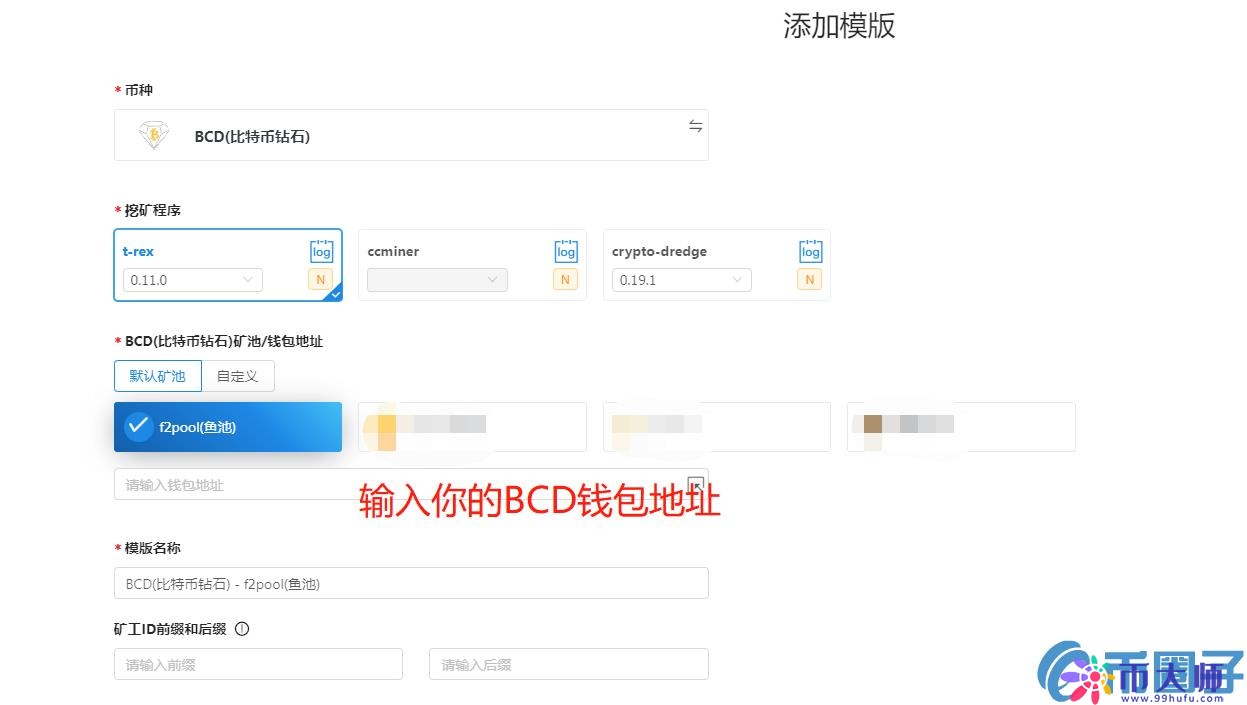
Task: Click the 请输入后缀 suffix field
Action: click(x=569, y=664)
